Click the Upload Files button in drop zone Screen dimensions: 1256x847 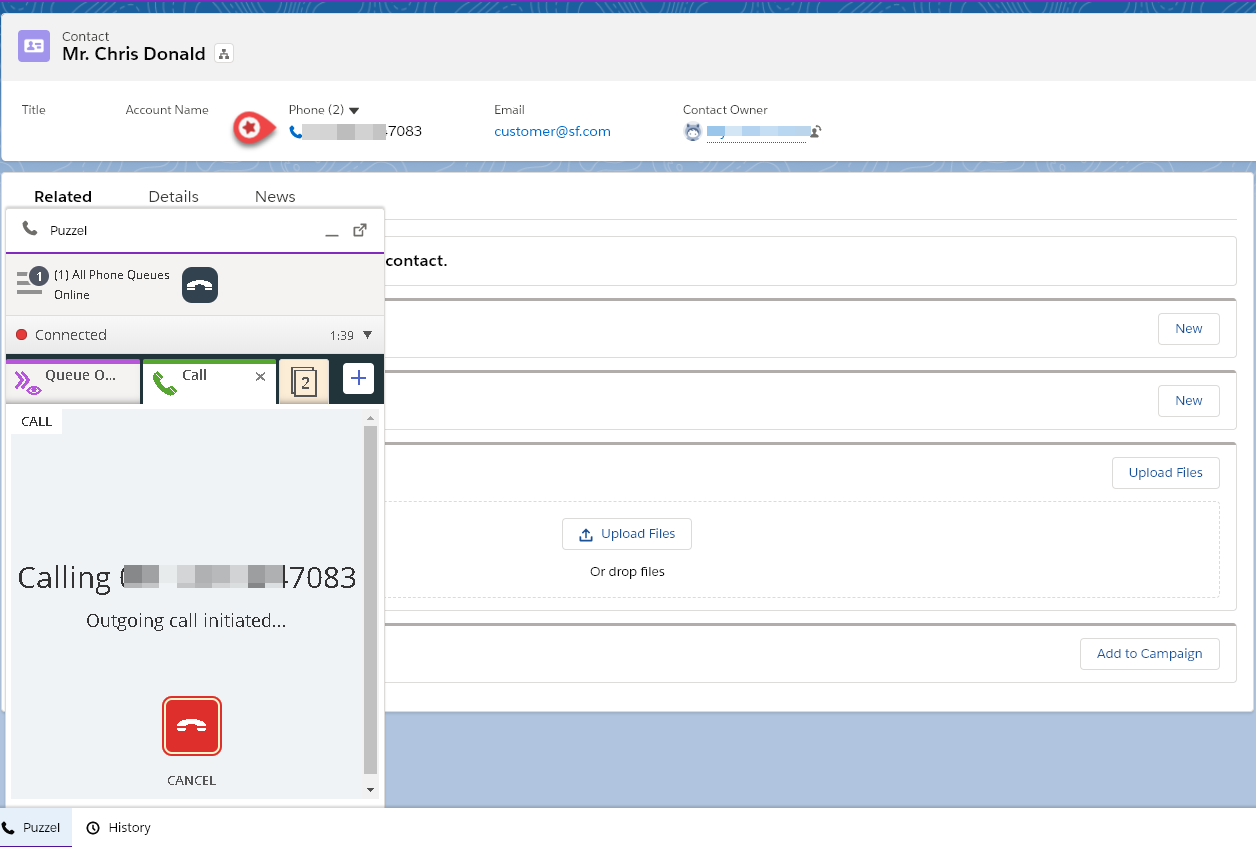(626, 534)
